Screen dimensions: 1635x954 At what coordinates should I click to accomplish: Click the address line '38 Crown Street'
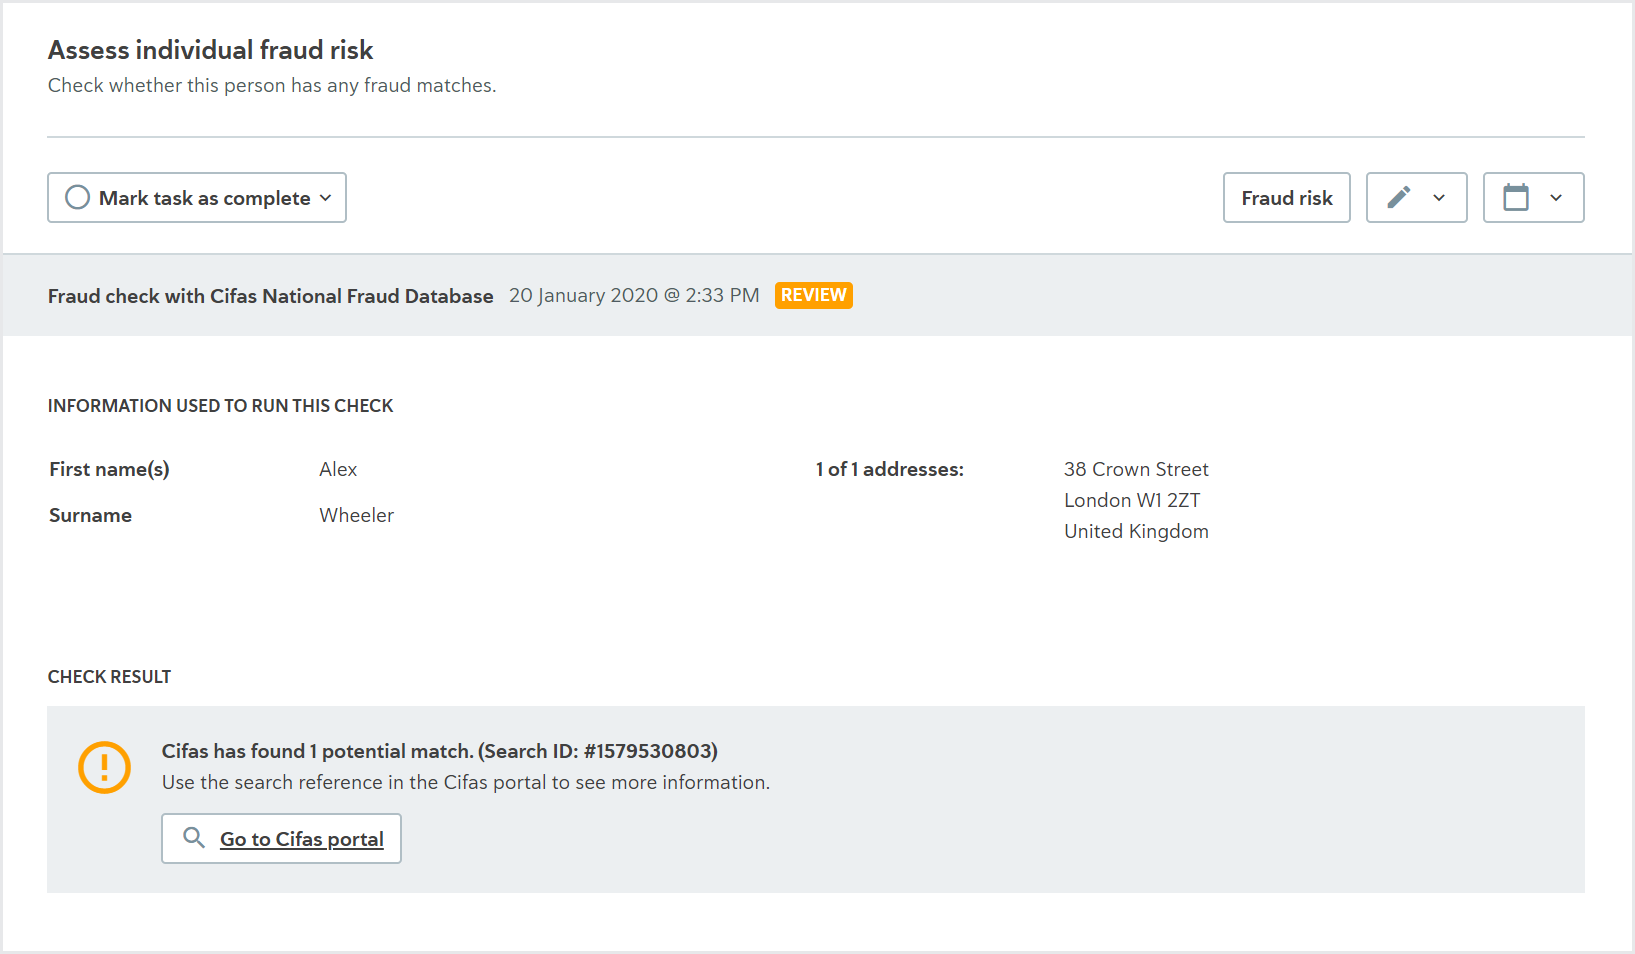(1136, 469)
